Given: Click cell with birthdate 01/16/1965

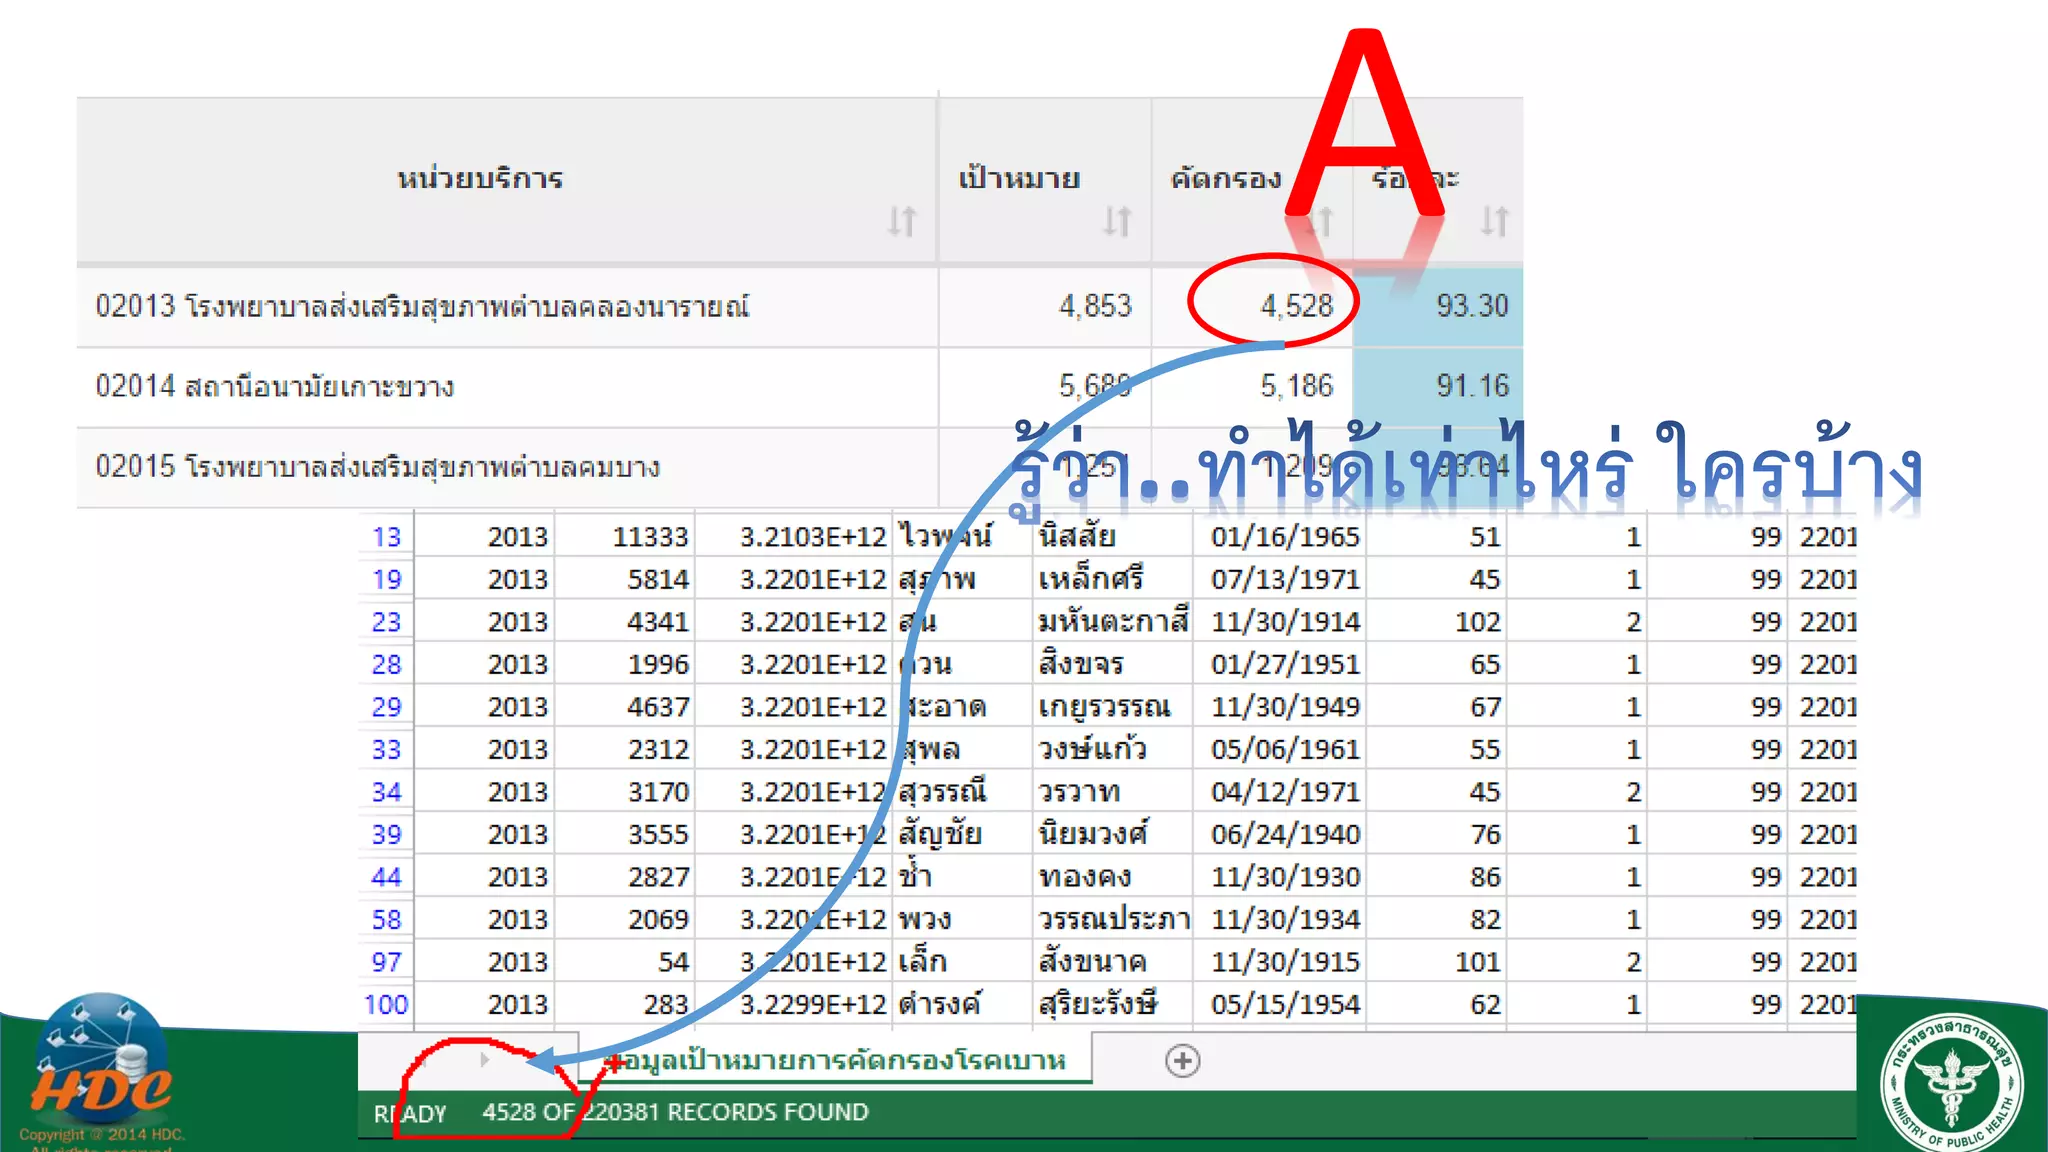Looking at the screenshot, I should (x=1285, y=537).
